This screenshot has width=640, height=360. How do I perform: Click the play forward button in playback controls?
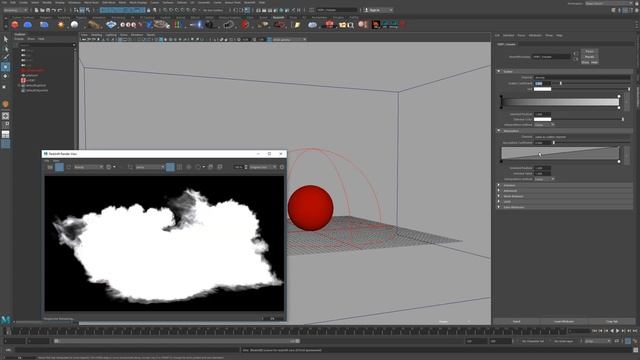(618, 331)
